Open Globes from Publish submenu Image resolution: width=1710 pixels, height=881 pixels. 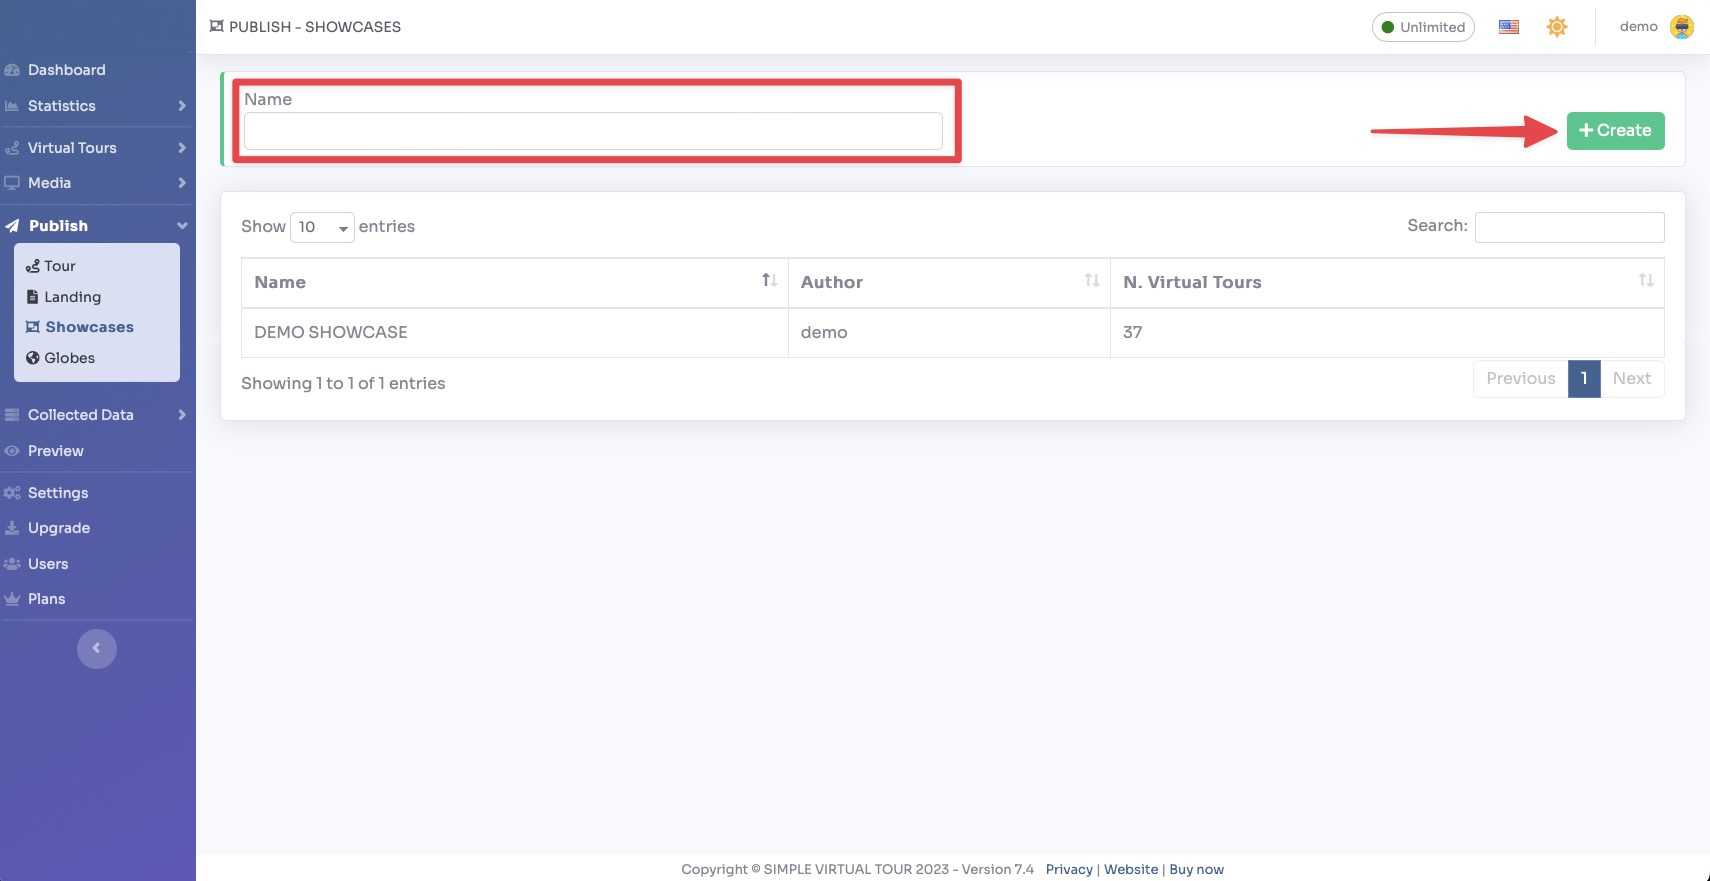pyautogui.click(x=69, y=358)
